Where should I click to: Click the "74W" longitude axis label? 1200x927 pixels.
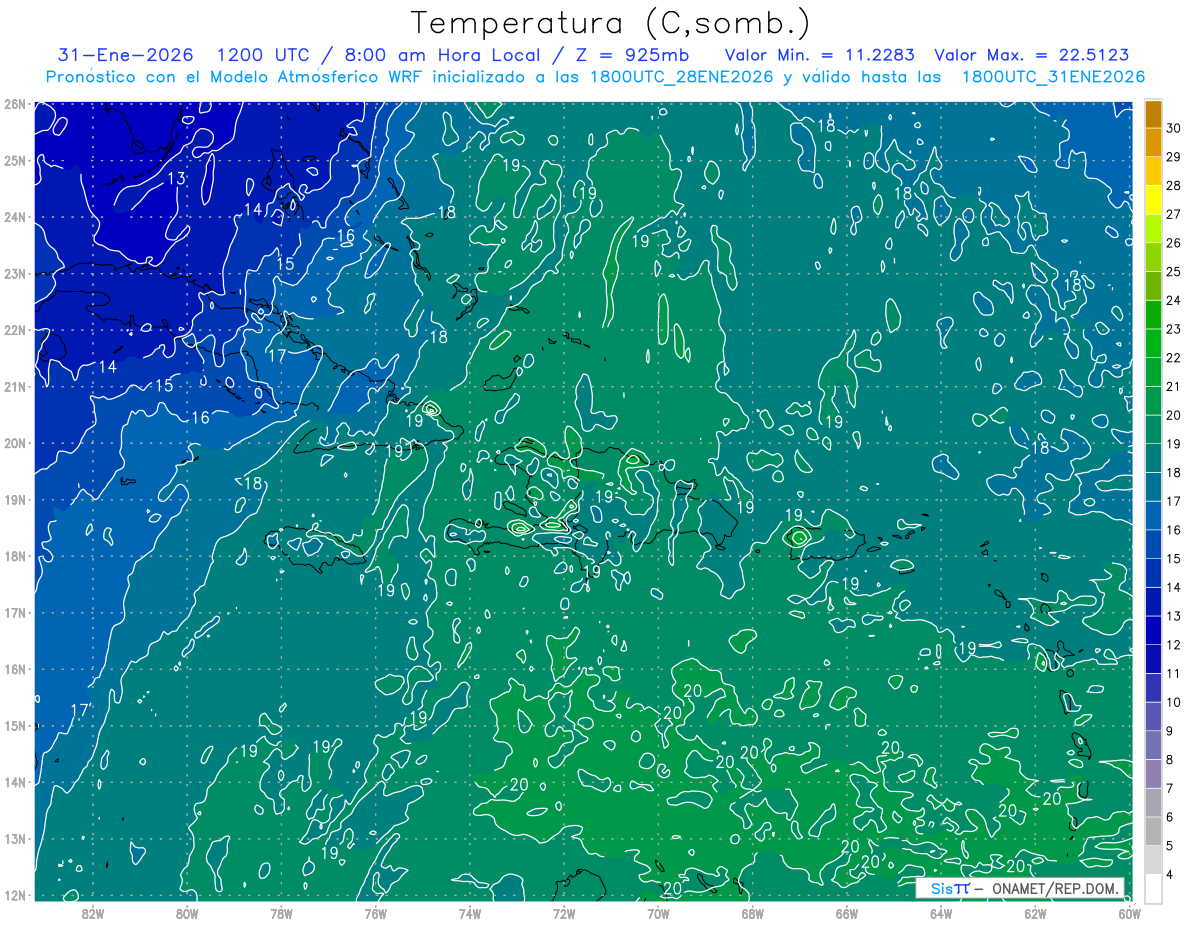click(x=470, y=912)
